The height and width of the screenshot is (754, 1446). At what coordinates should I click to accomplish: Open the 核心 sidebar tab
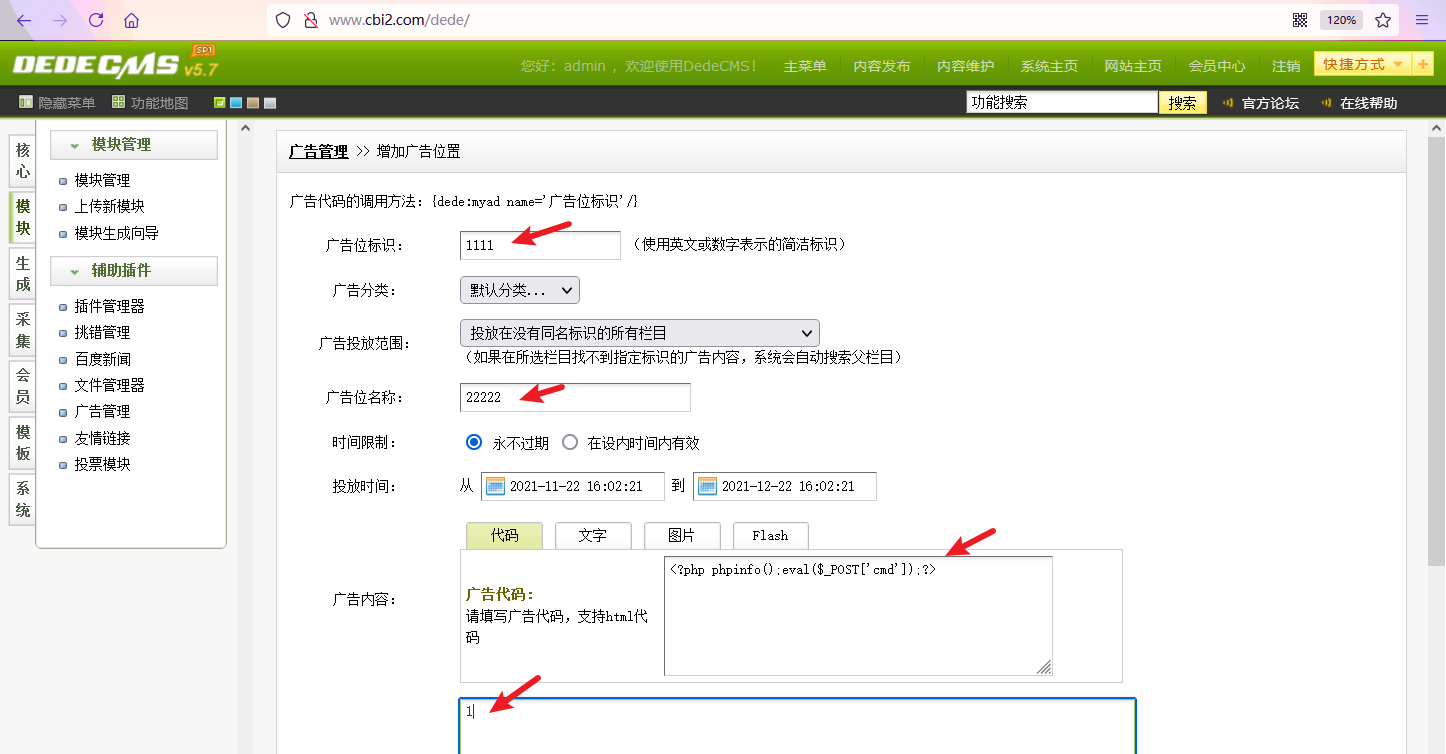coord(23,161)
